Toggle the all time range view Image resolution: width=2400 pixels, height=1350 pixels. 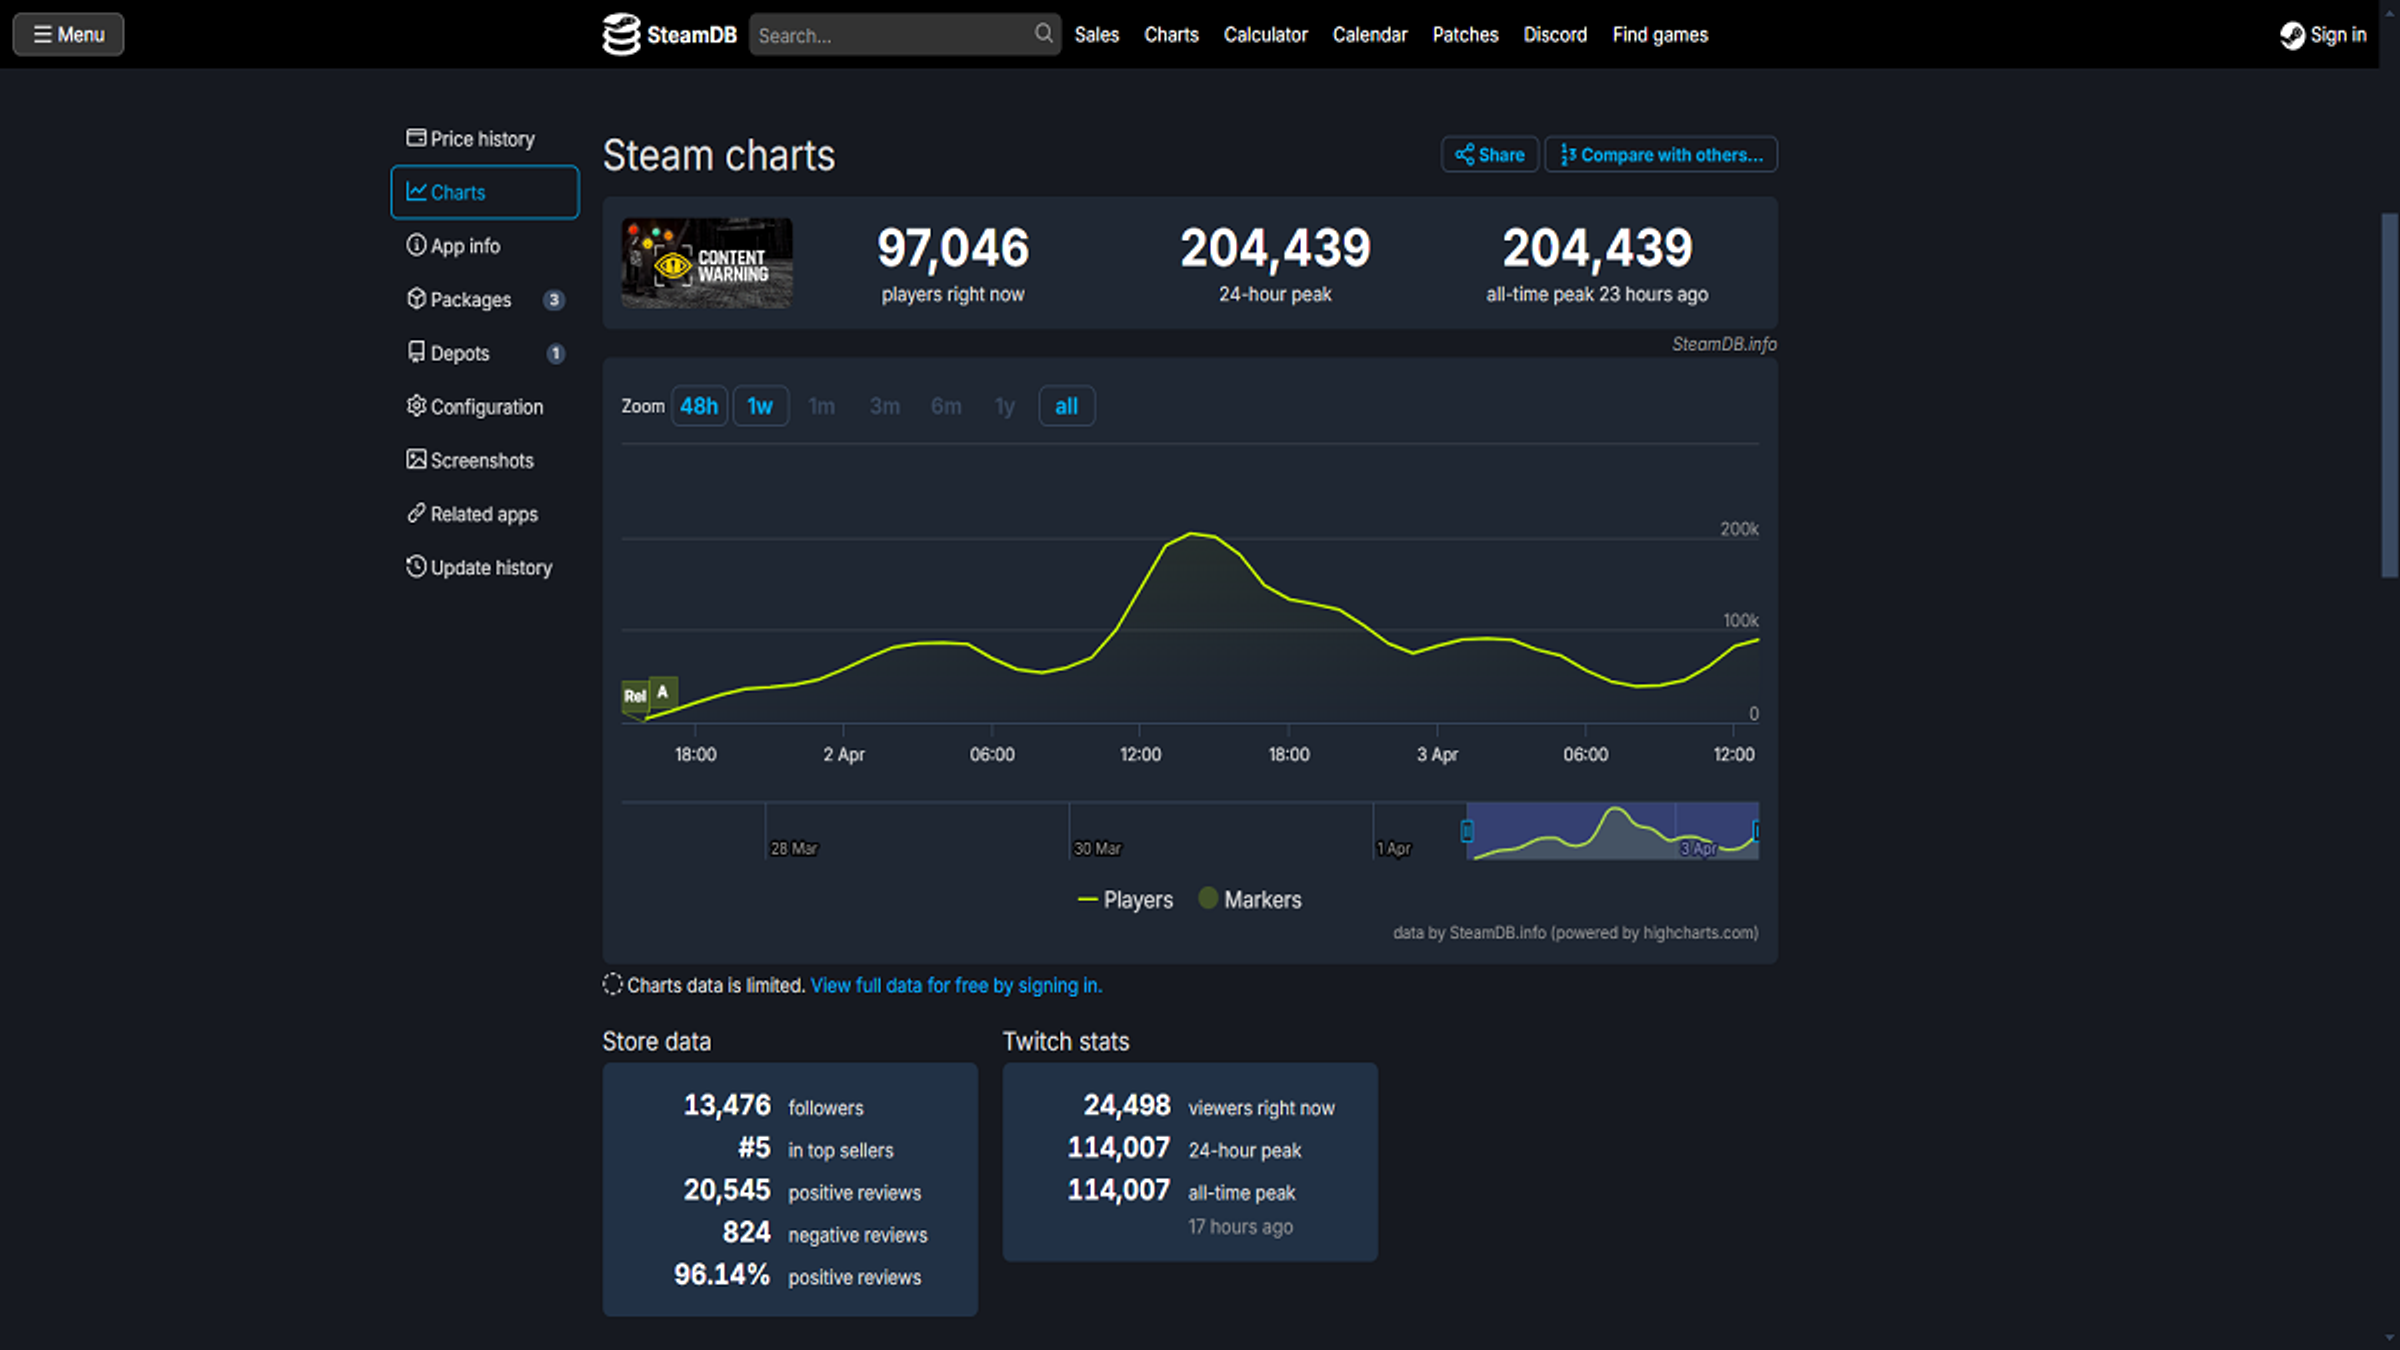click(x=1066, y=405)
